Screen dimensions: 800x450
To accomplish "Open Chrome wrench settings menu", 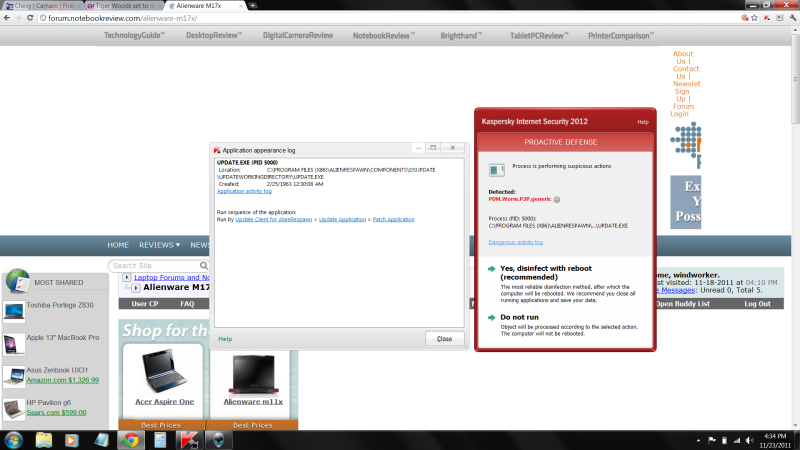I will click(792, 18).
